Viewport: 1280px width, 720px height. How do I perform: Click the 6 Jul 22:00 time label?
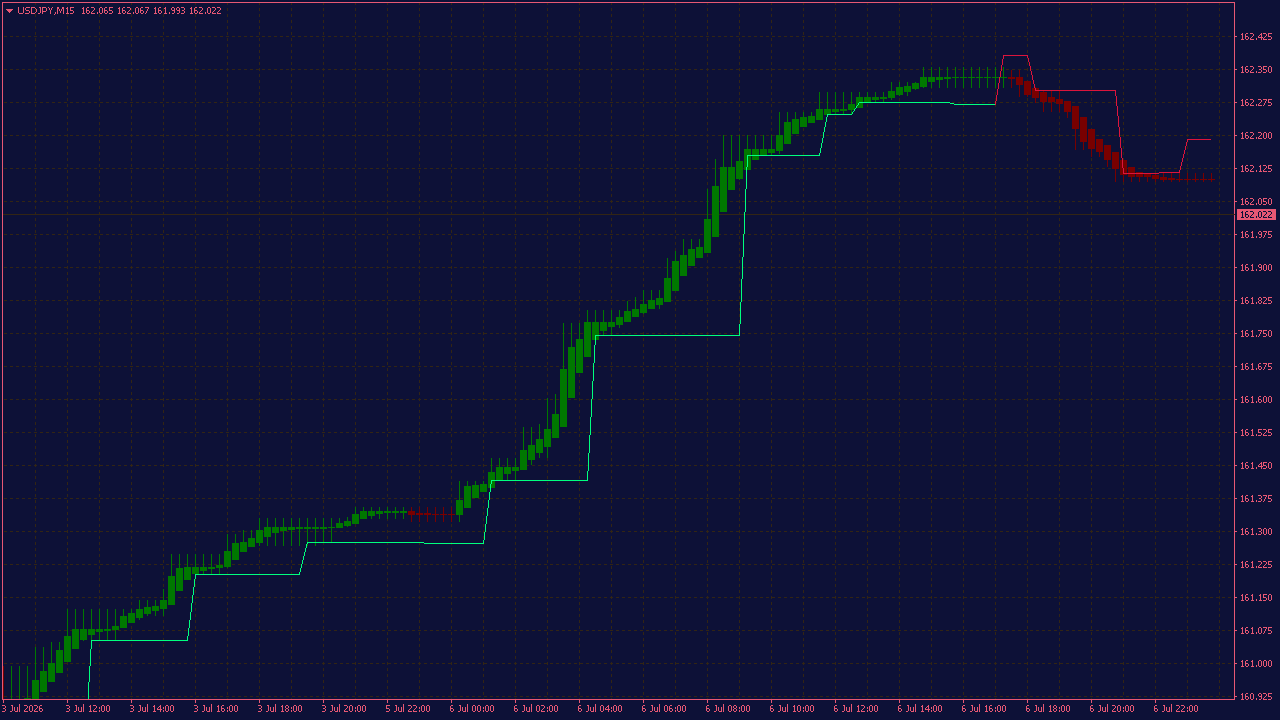1176,709
